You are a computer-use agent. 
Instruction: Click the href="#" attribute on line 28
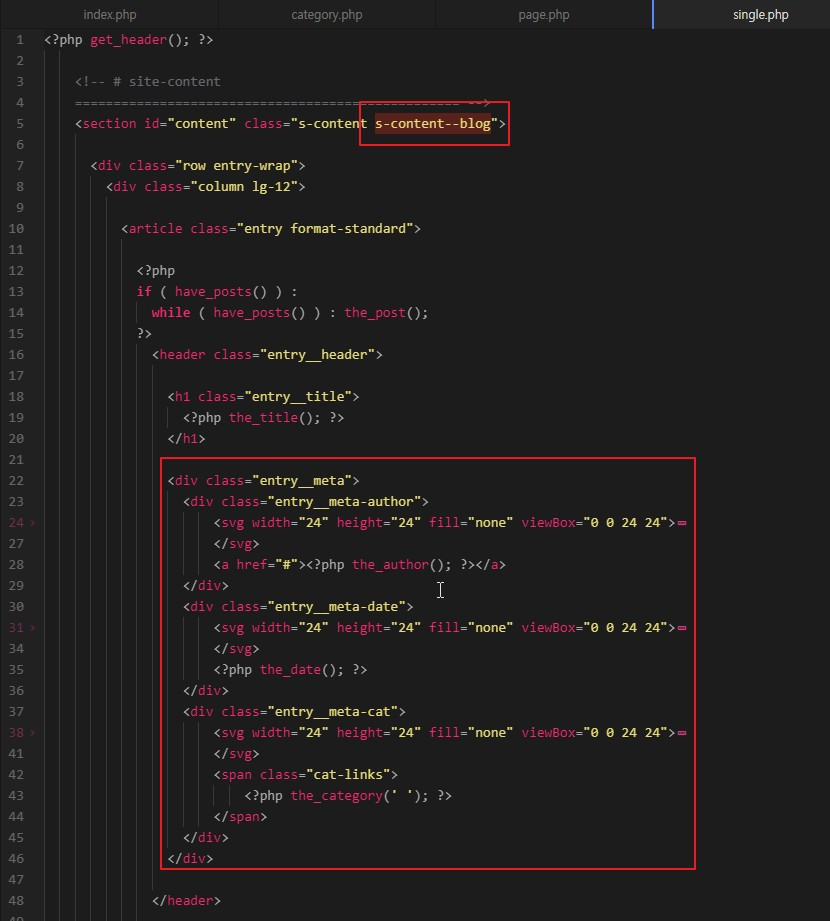(267, 564)
